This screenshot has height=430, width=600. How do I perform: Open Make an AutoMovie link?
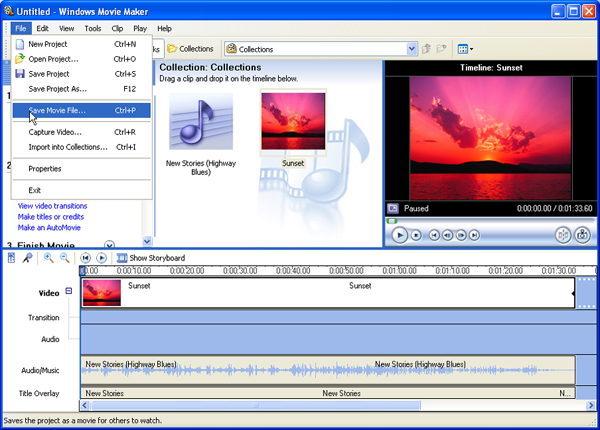(x=49, y=228)
